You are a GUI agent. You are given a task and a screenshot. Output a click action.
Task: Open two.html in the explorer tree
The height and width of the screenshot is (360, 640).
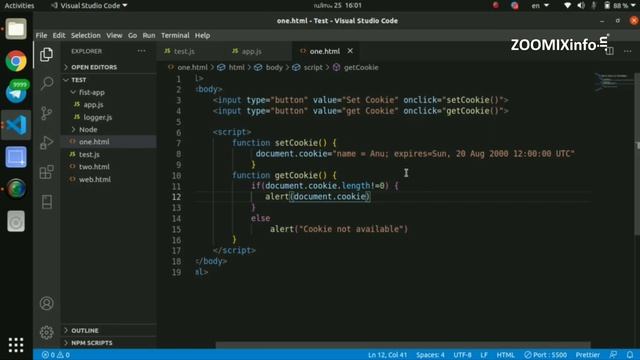pos(94,167)
